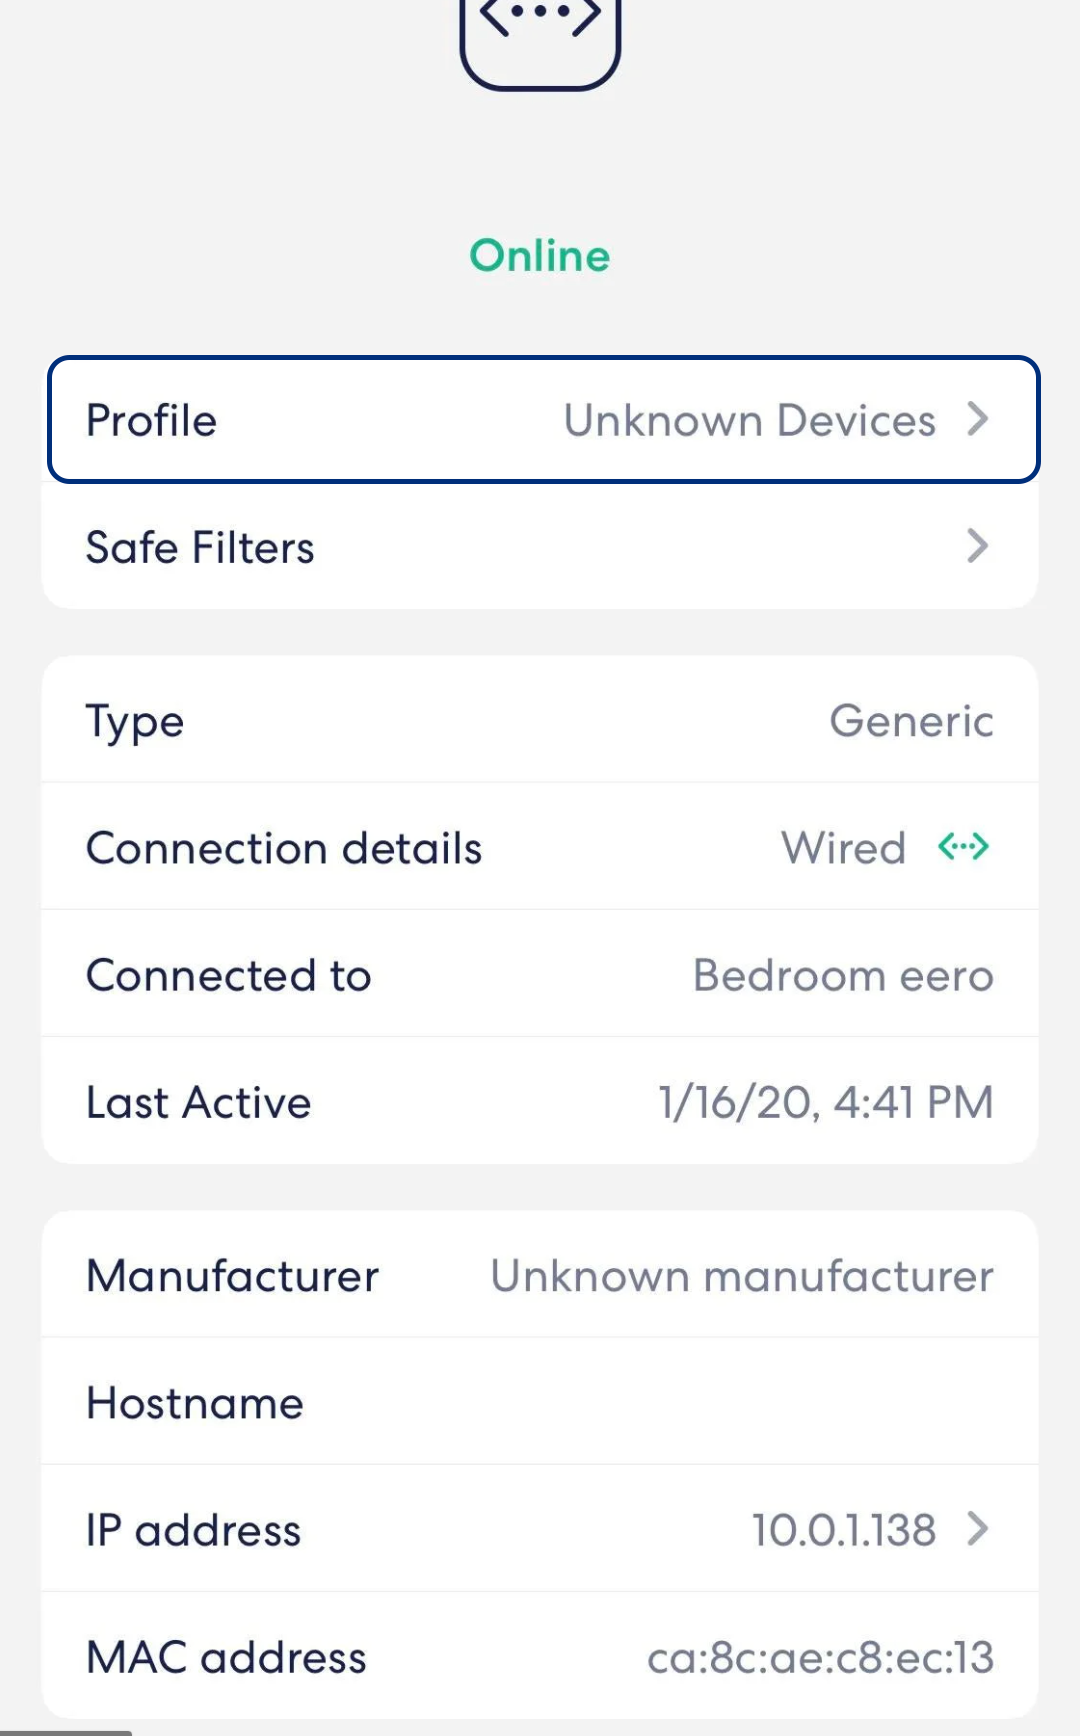Image resolution: width=1080 pixels, height=1736 pixels.
Task: Click the Manufacturer row
Action: click(x=540, y=1275)
